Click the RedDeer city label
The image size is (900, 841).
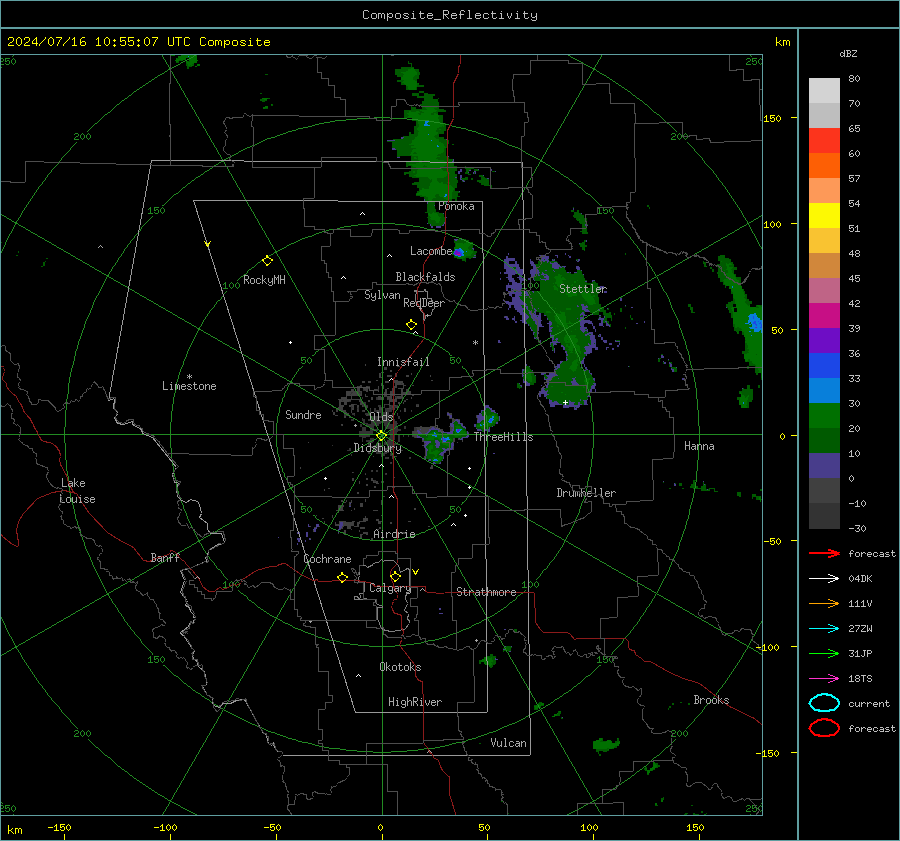point(424,303)
